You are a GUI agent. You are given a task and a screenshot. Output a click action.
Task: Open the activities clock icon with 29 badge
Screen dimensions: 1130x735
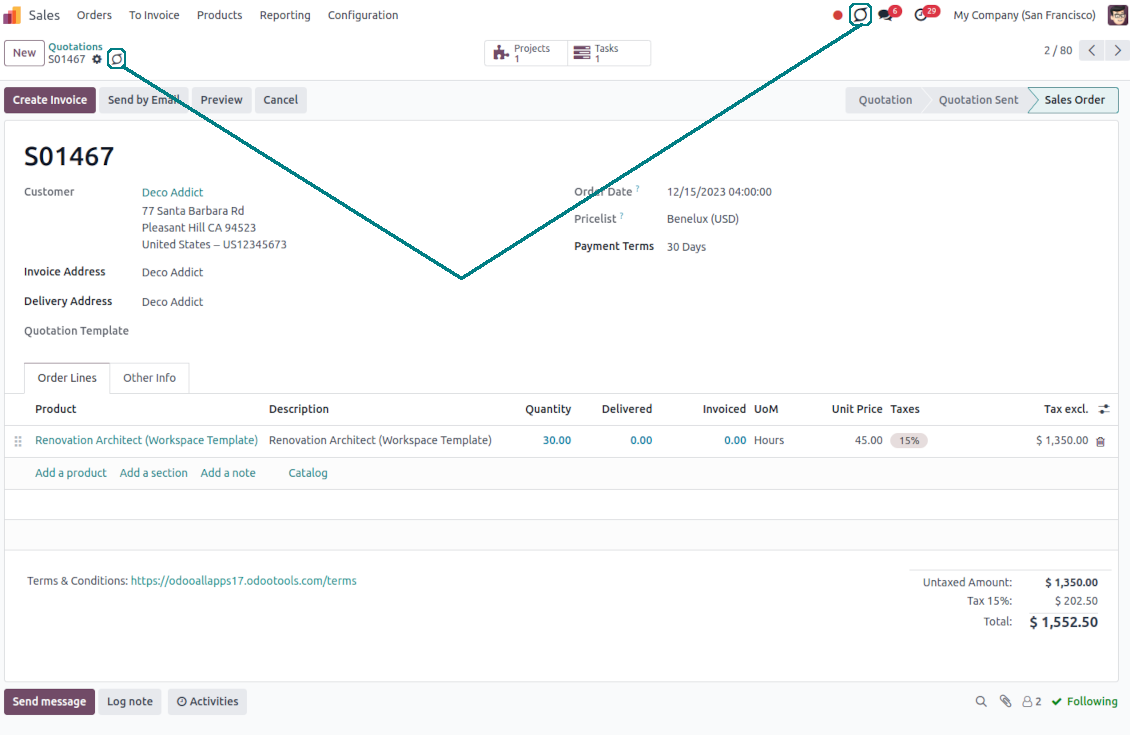pyautogui.click(x=921, y=15)
